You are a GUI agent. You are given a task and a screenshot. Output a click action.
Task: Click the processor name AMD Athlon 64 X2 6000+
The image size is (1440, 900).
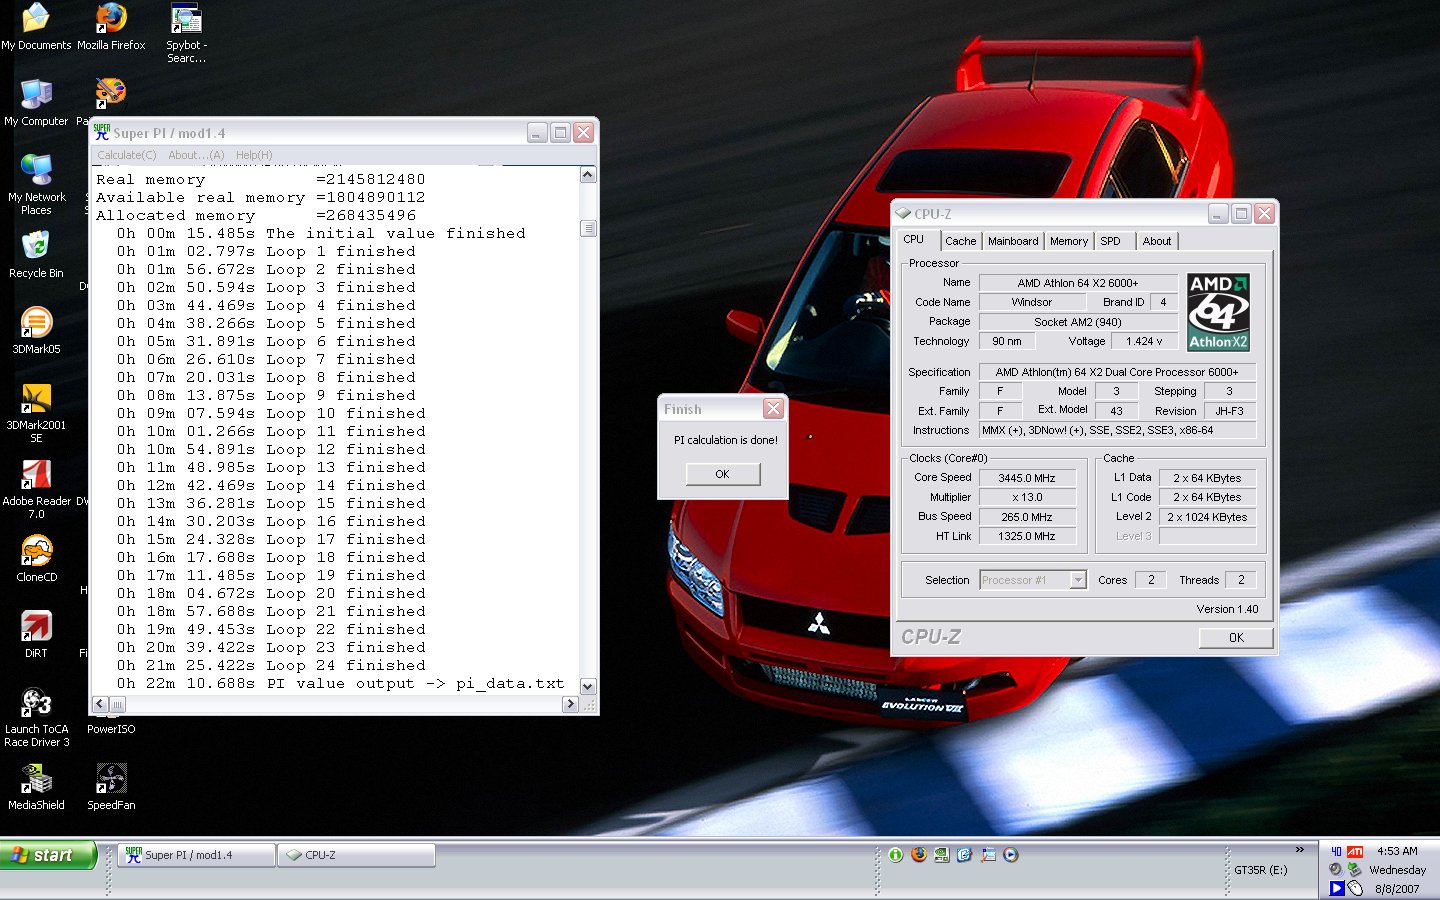coord(1078,283)
